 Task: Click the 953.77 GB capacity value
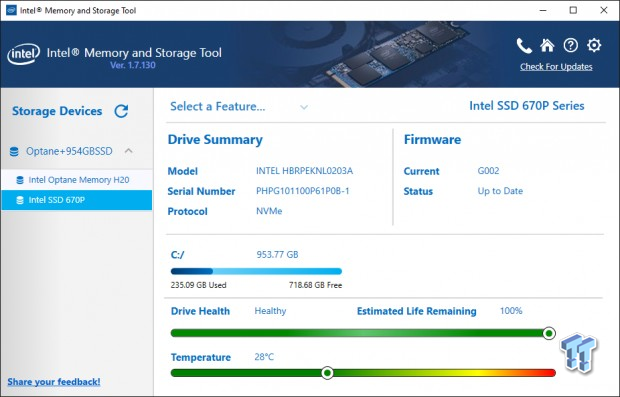(x=277, y=254)
